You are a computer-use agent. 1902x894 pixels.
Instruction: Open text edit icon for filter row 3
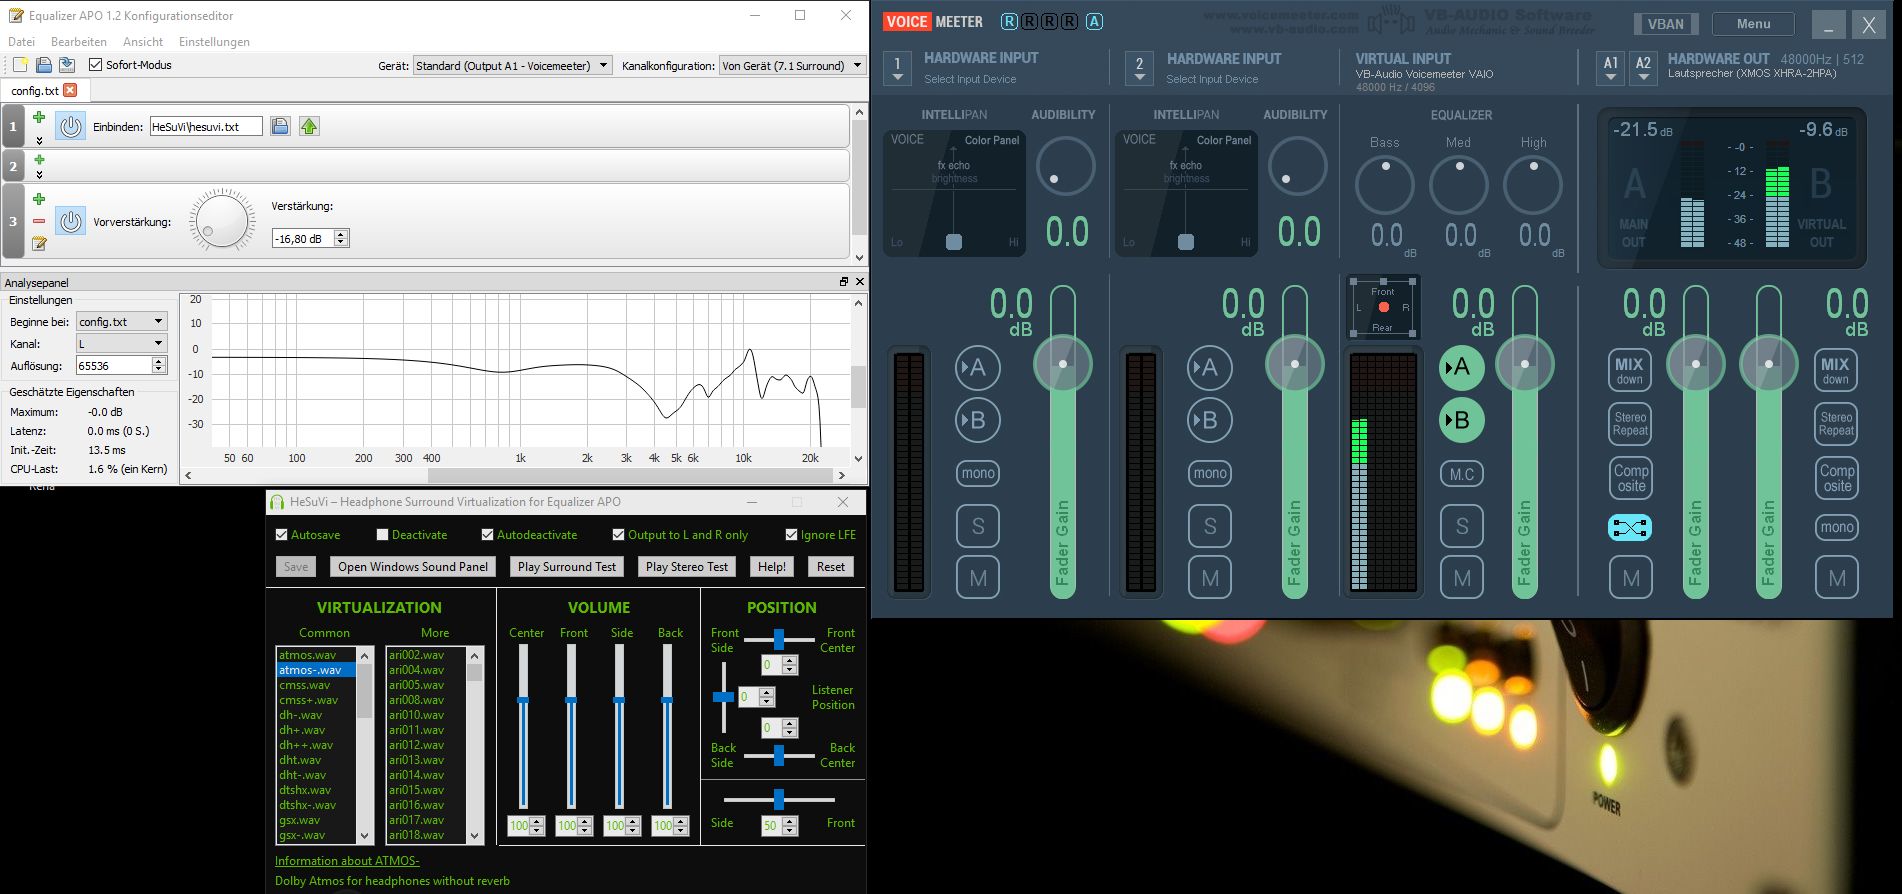[x=39, y=243]
